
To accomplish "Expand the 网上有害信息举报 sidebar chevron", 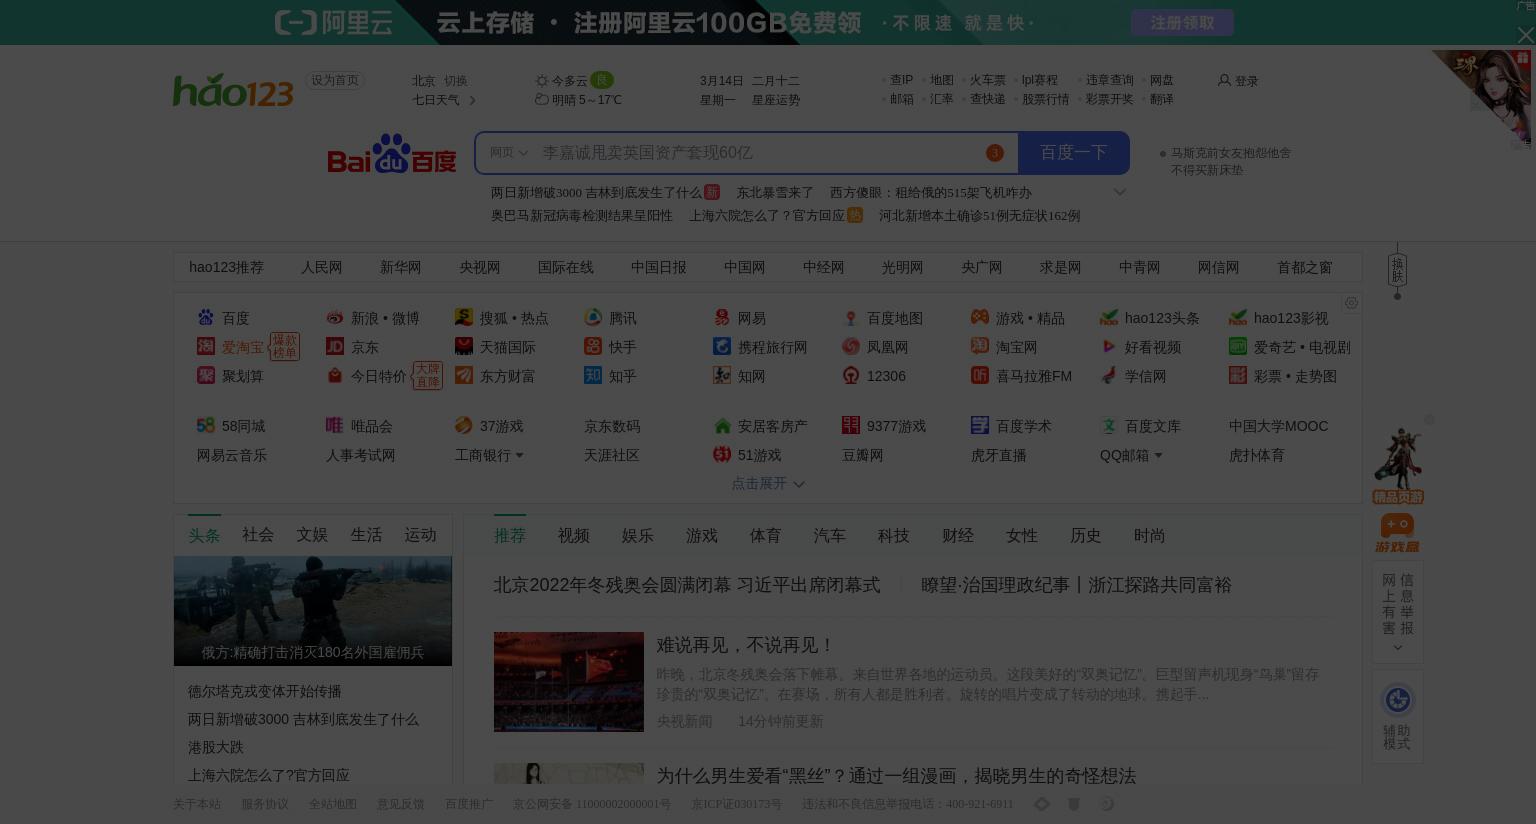I will tap(1397, 648).
